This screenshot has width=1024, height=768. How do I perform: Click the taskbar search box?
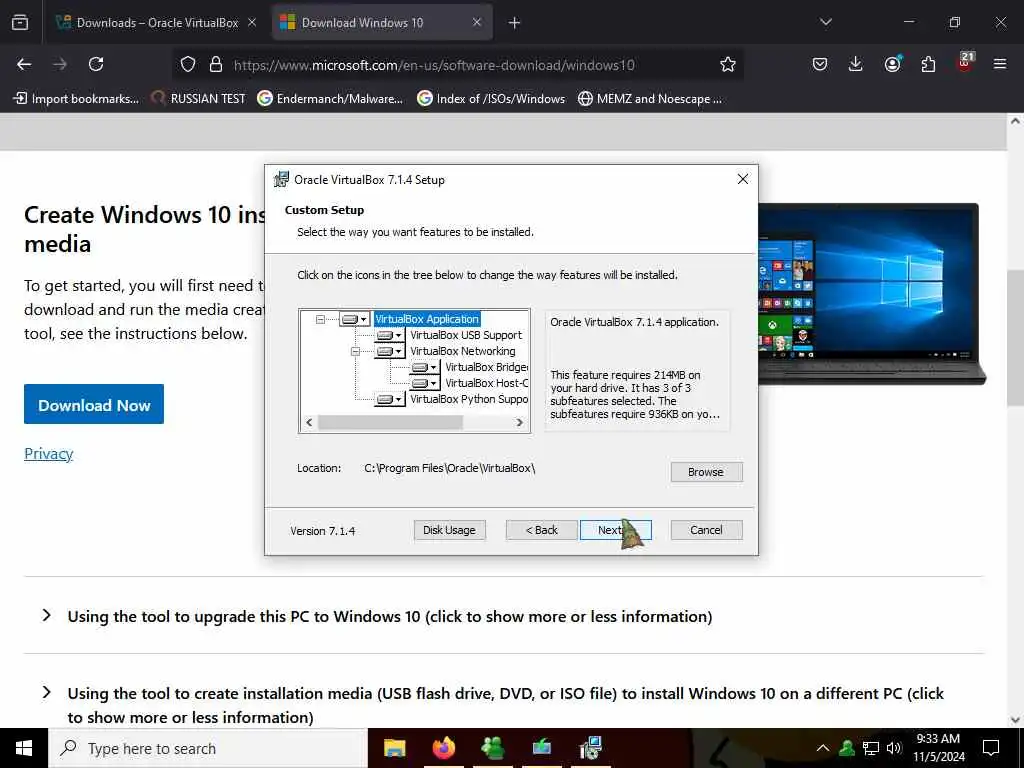click(208, 748)
